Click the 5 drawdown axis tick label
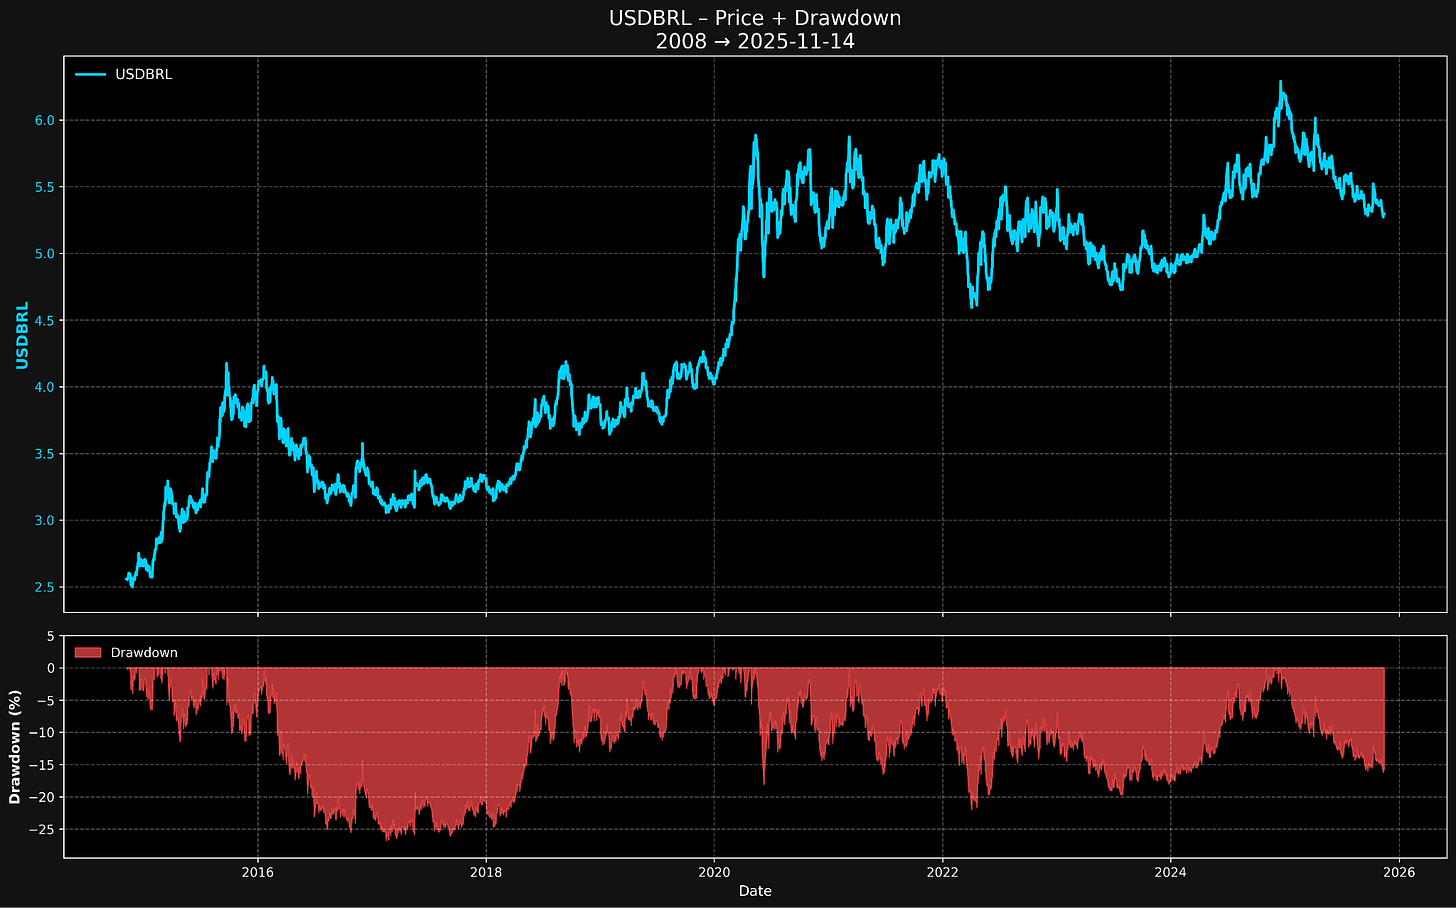Viewport: 1456px width, 908px height. (52, 636)
